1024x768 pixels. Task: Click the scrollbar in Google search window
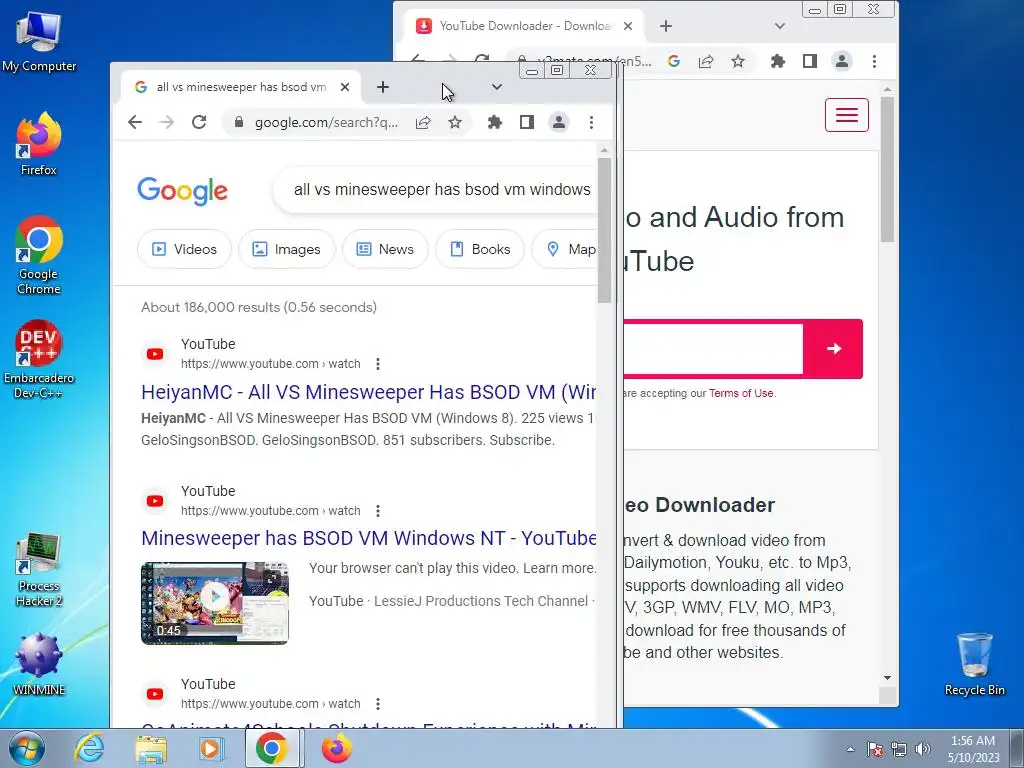(x=604, y=231)
